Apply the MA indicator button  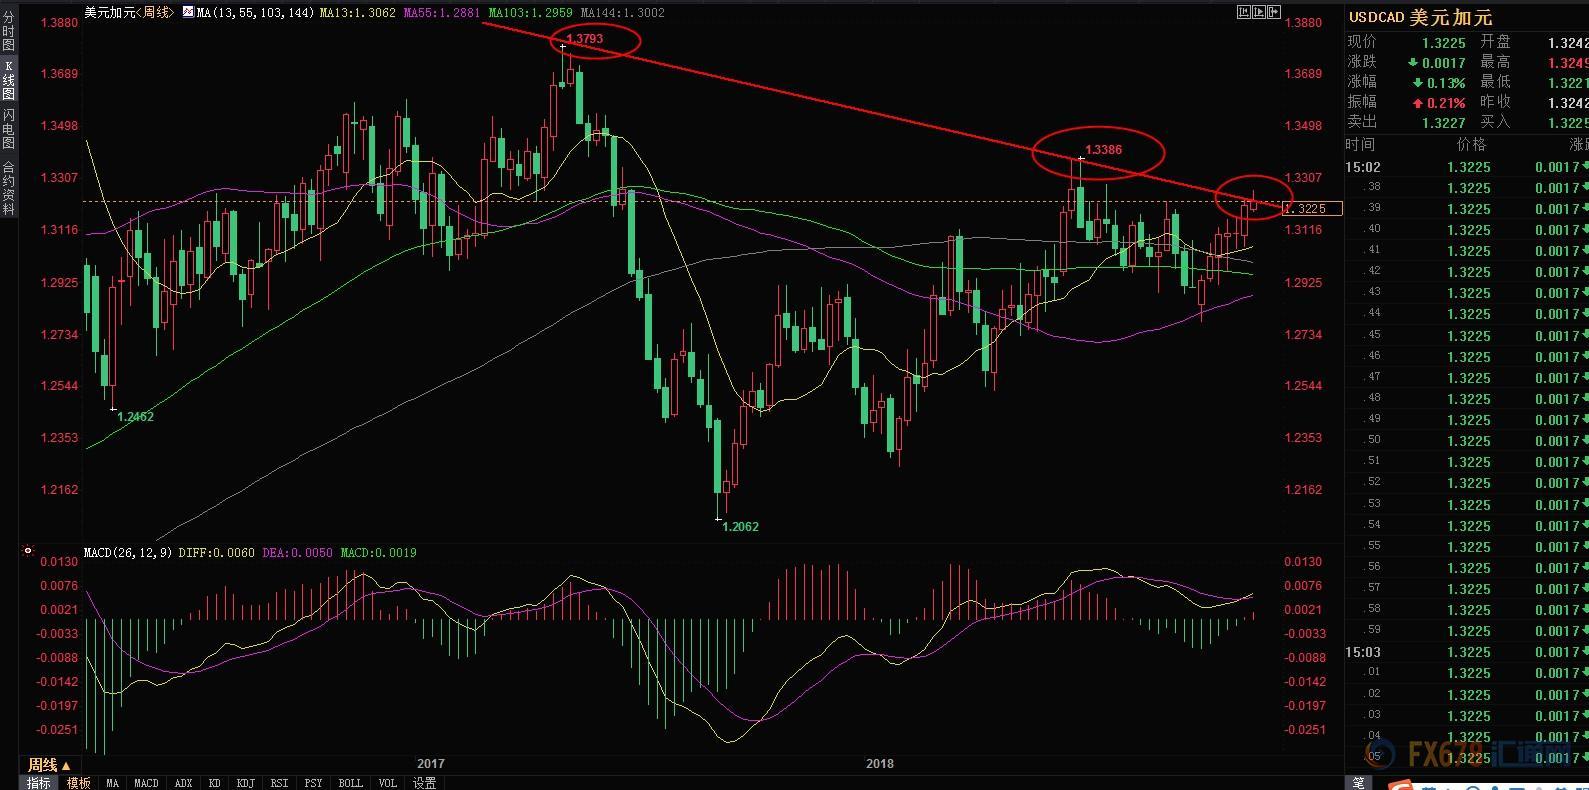tap(112, 783)
